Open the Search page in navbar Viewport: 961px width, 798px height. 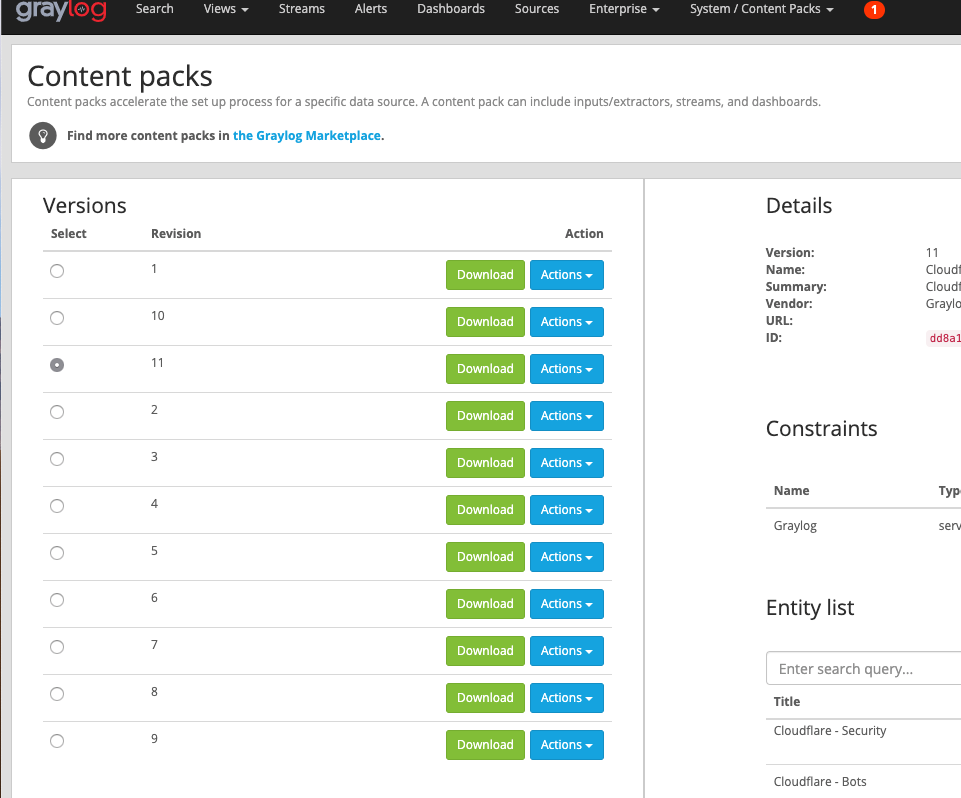(154, 9)
